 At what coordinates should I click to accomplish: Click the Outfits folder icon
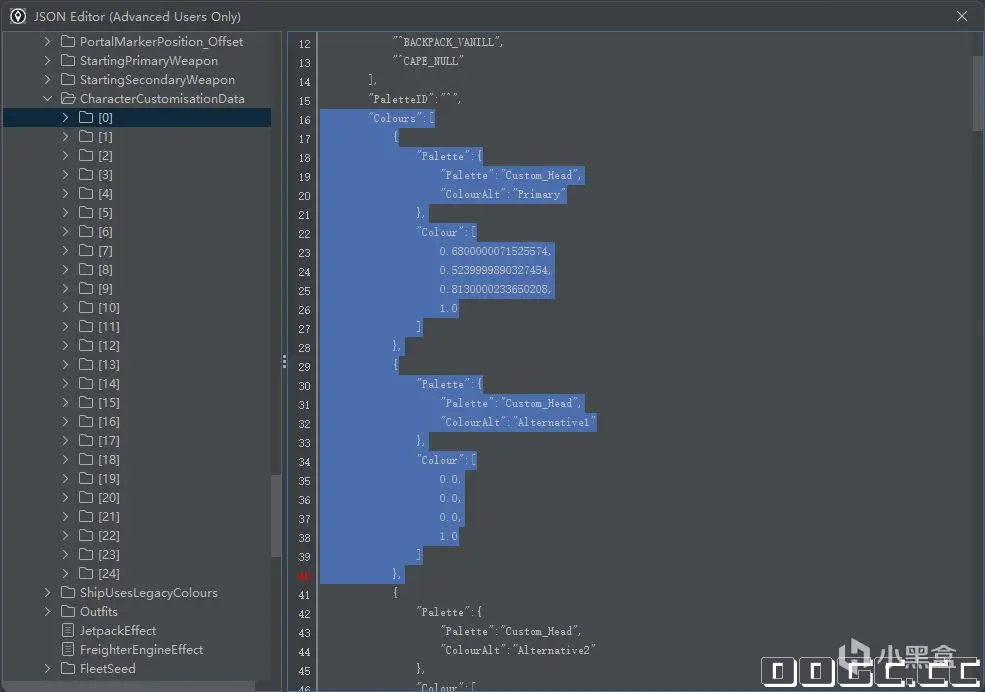(x=68, y=612)
